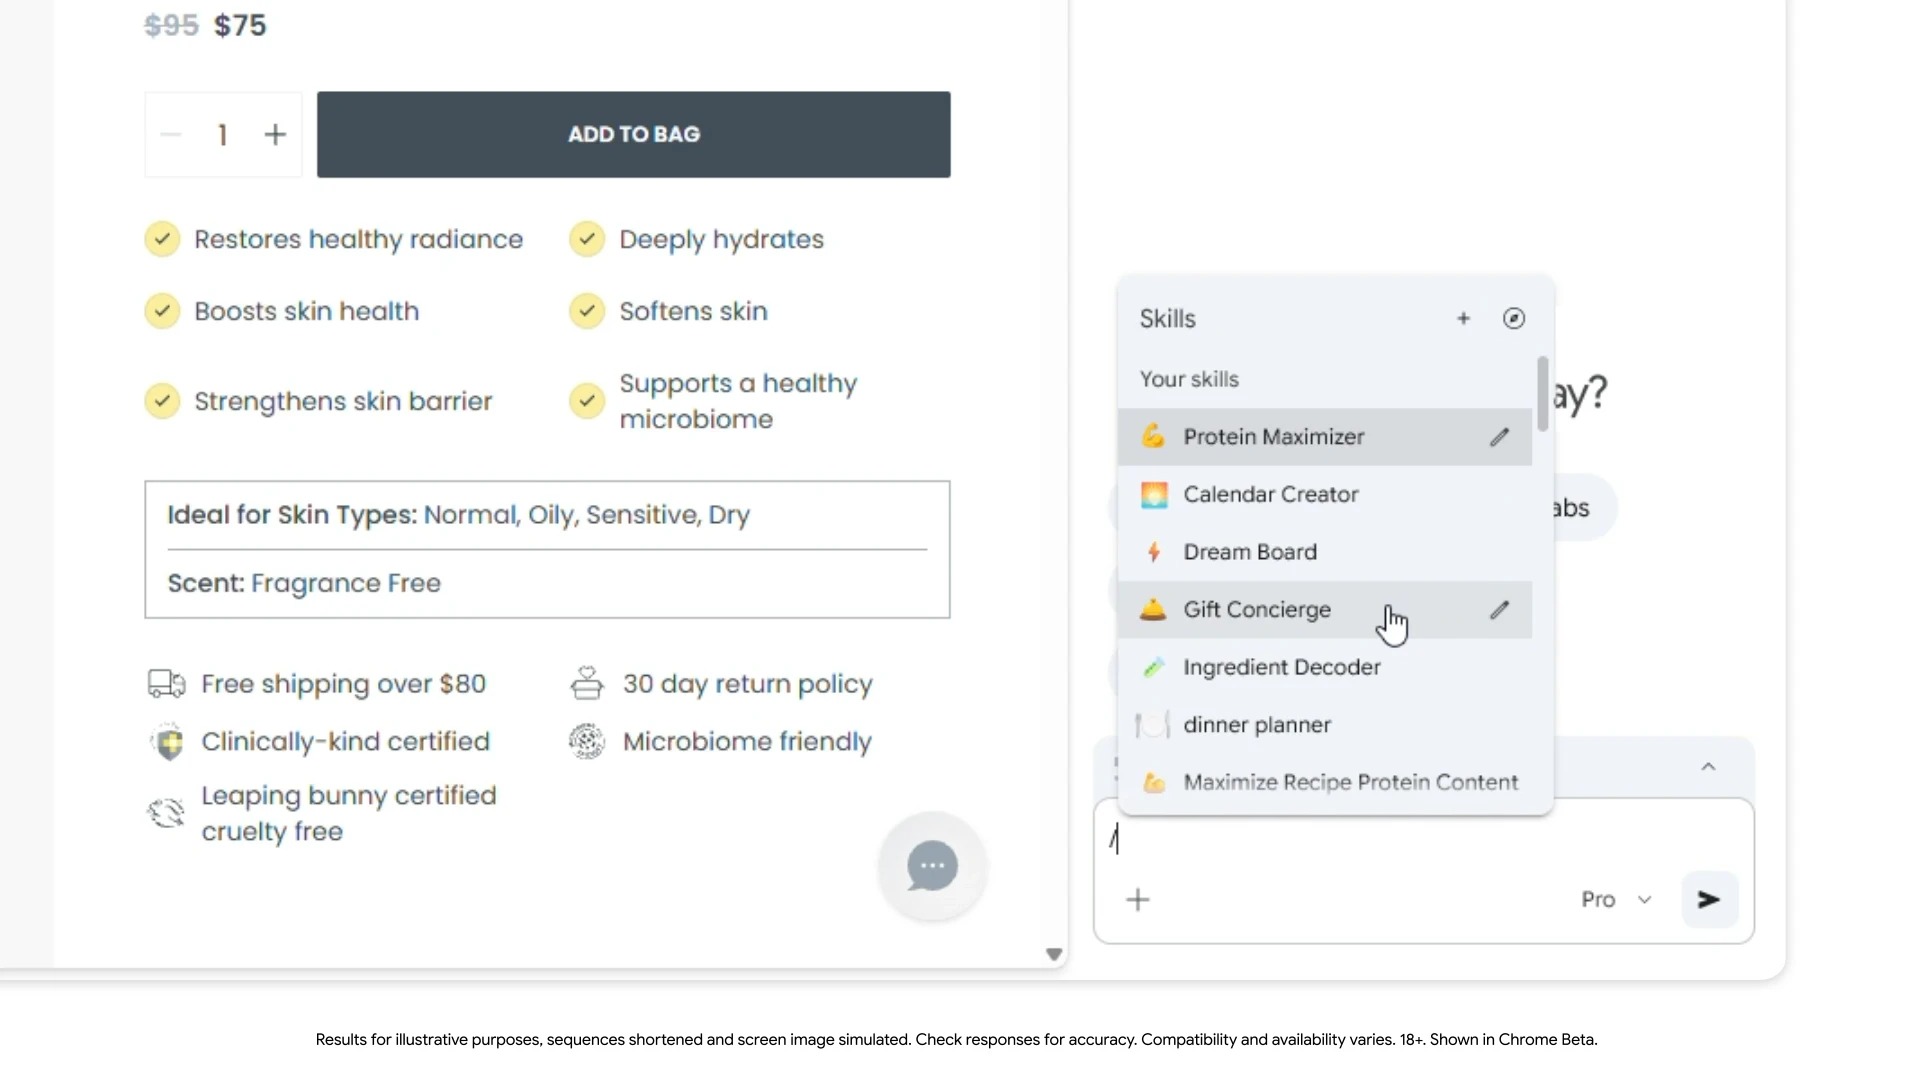Click the checkmark beside Strengthens skin barrier

tap(162, 400)
